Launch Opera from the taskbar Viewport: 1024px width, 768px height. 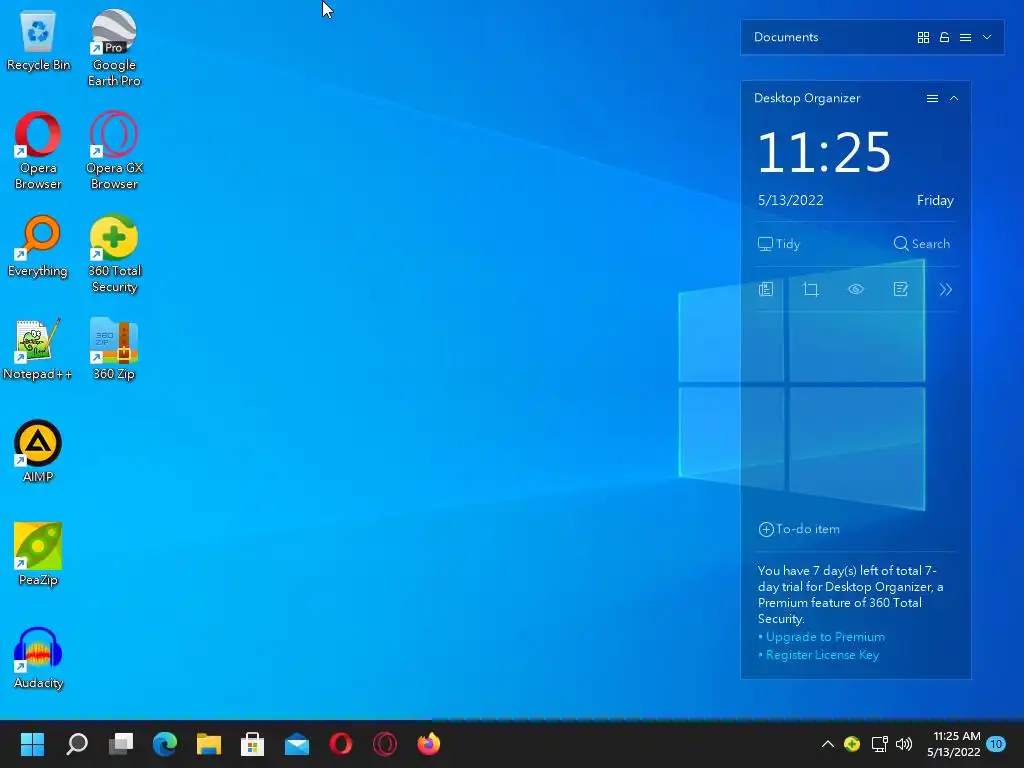click(x=340, y=744)
